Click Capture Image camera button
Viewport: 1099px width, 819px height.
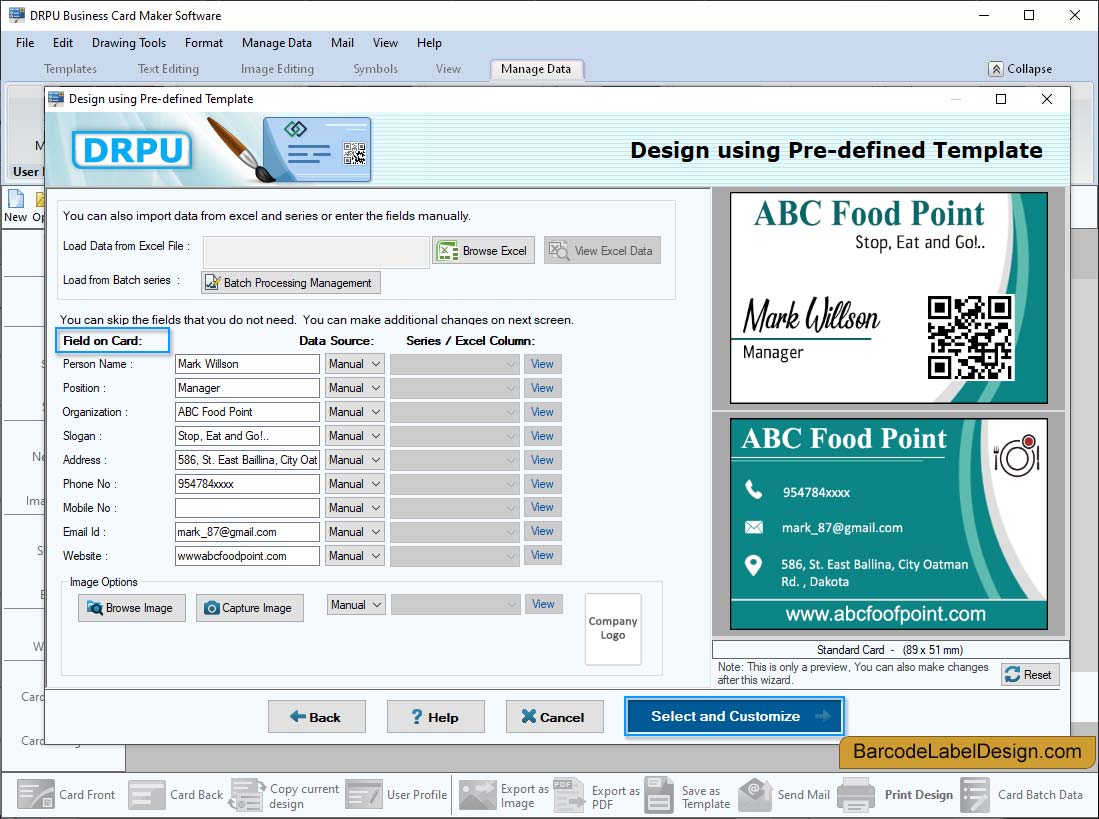(x=250, y=608)
